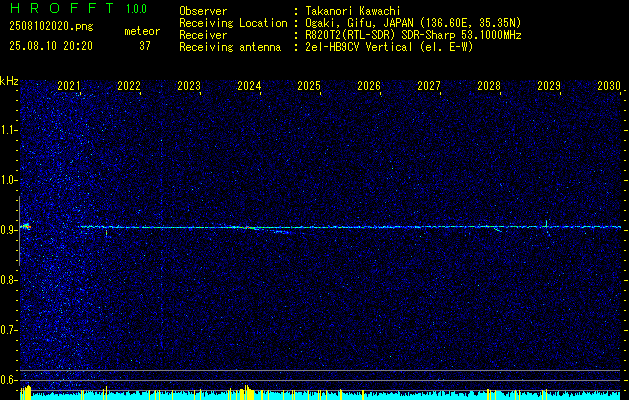Click the R820T2(RTL-SDR) SDR-Sharp 53.1000MHz text
Viewport: 629px width, 400px height.
(x=413, y=35)
